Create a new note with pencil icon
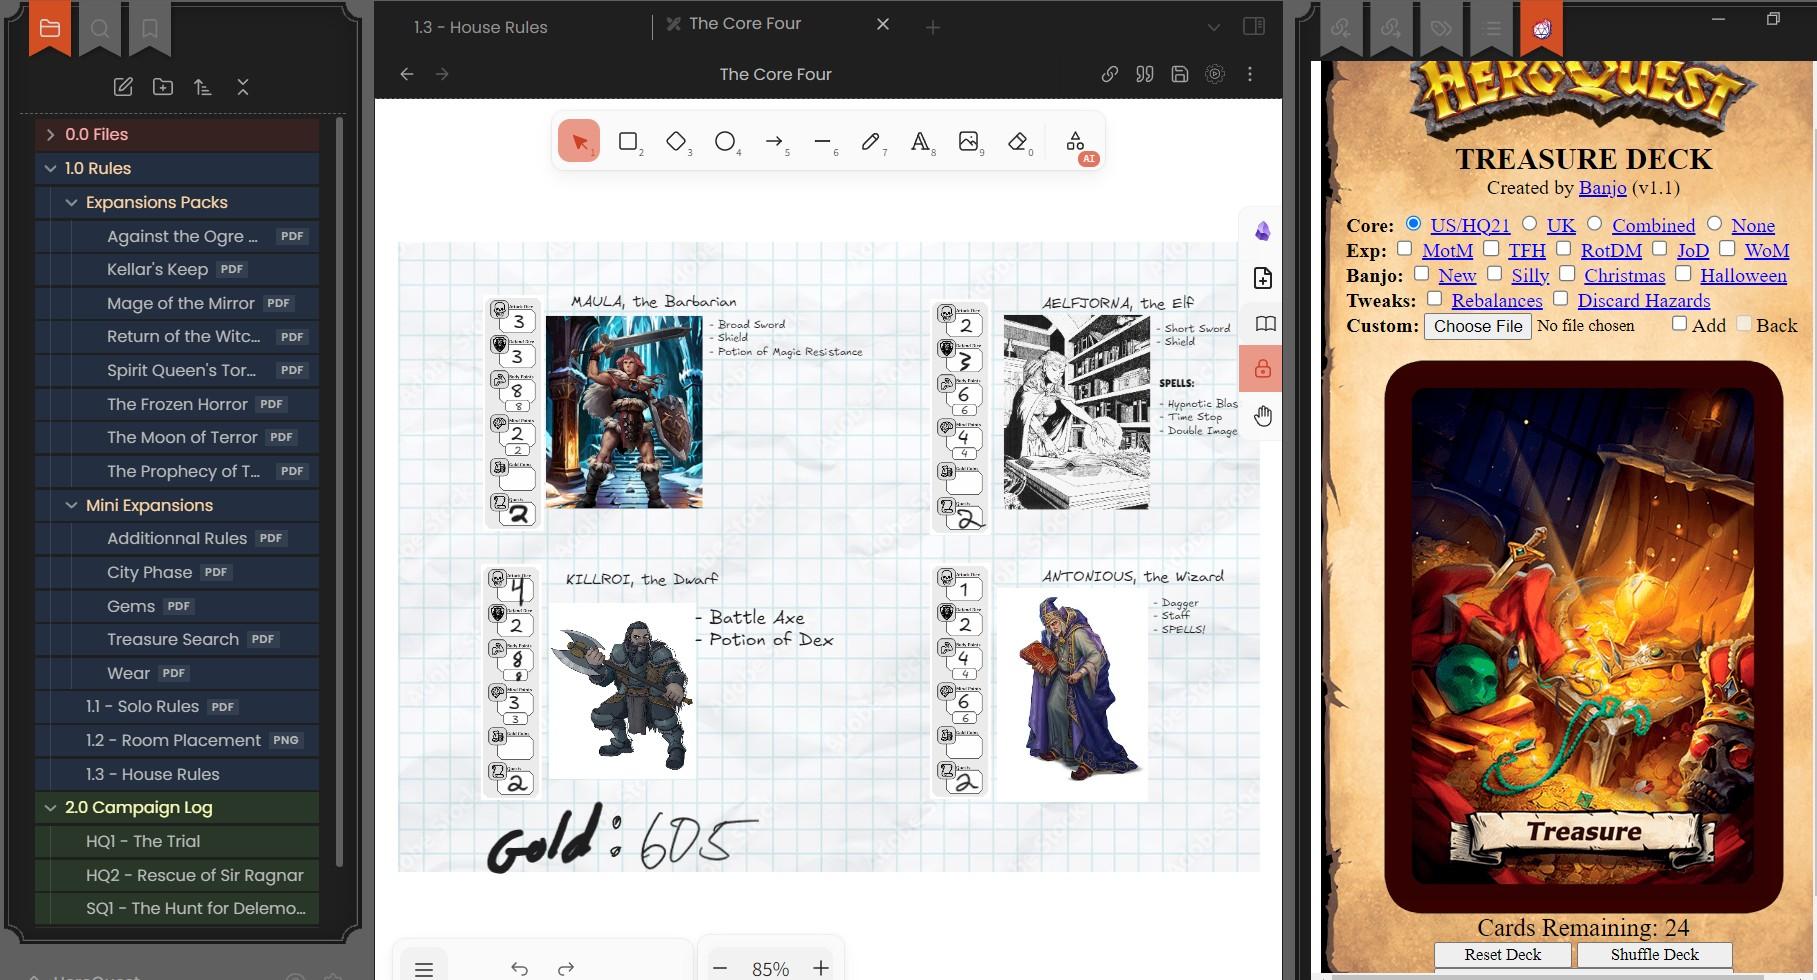Image resolution: width=1817 pixels, height=980 pixels. coord(123,87)
